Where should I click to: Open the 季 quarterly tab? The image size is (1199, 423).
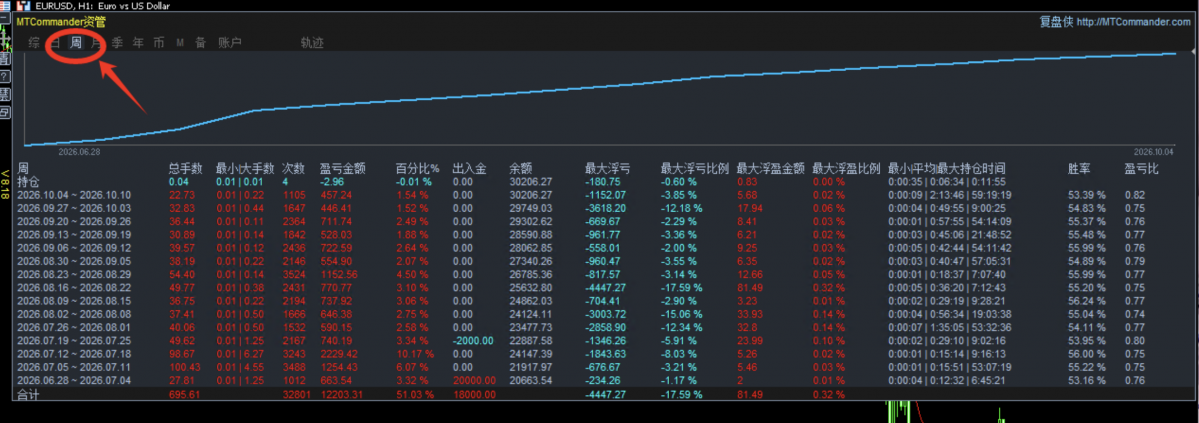click(117, 43)
